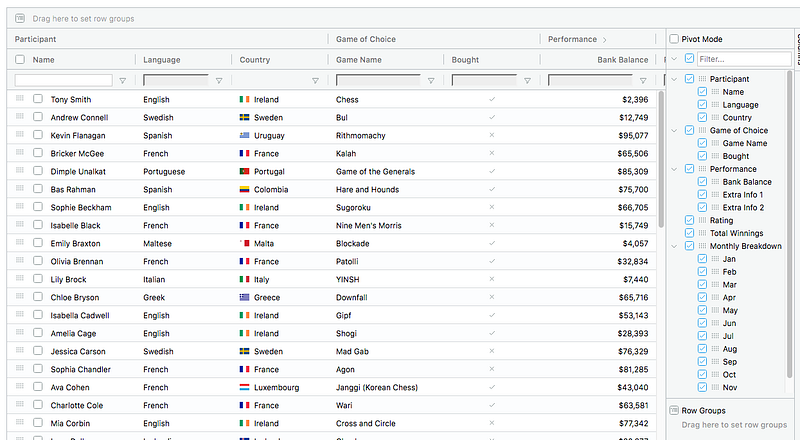
Task: Click the Ireland flag in Tony Smith's row
Action: [244, 100]
